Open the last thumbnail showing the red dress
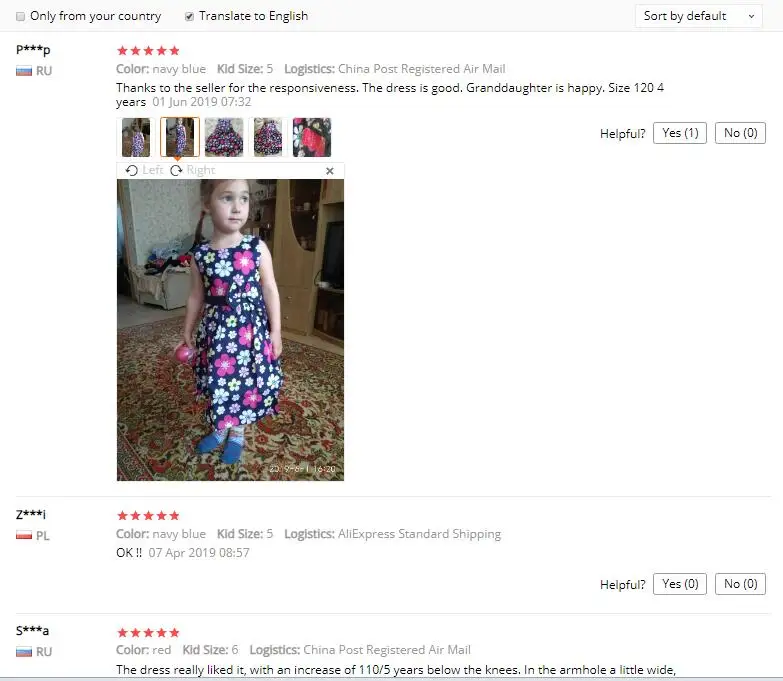This screenshot has width=783, height=681. click(312, 137)
